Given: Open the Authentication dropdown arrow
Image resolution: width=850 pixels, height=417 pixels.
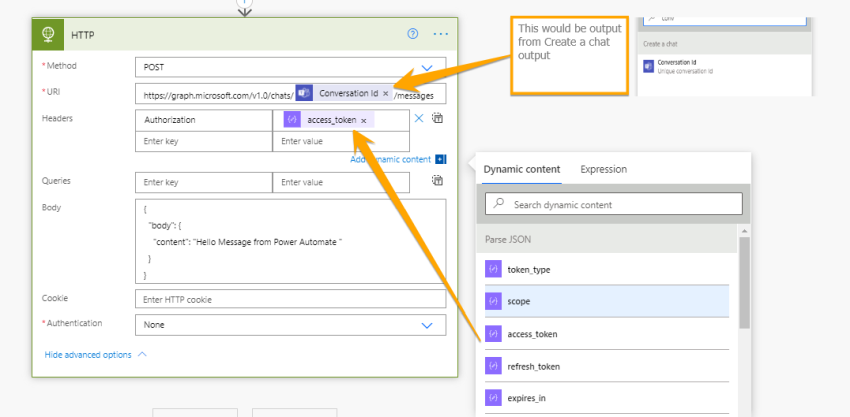Looking at the screenshot, I should (x=427, y=325).
